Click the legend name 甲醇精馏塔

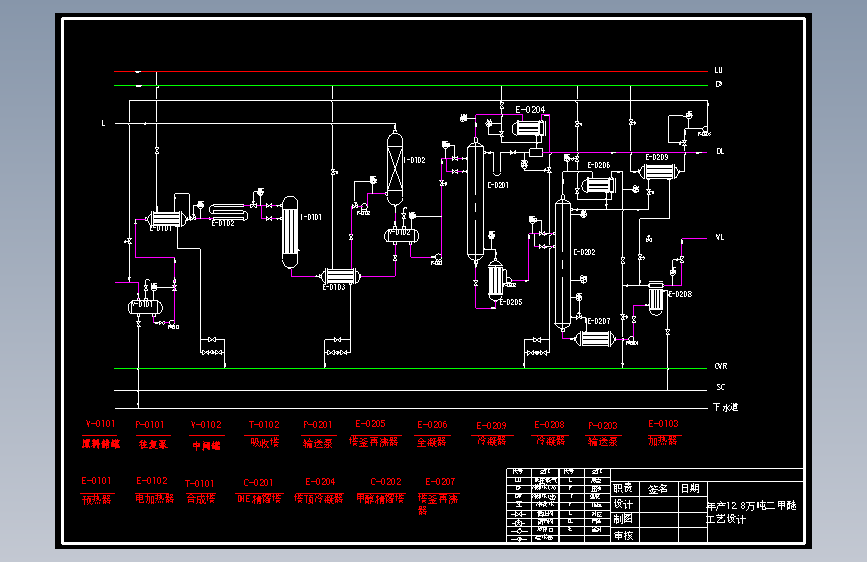(x=380, y=498)
